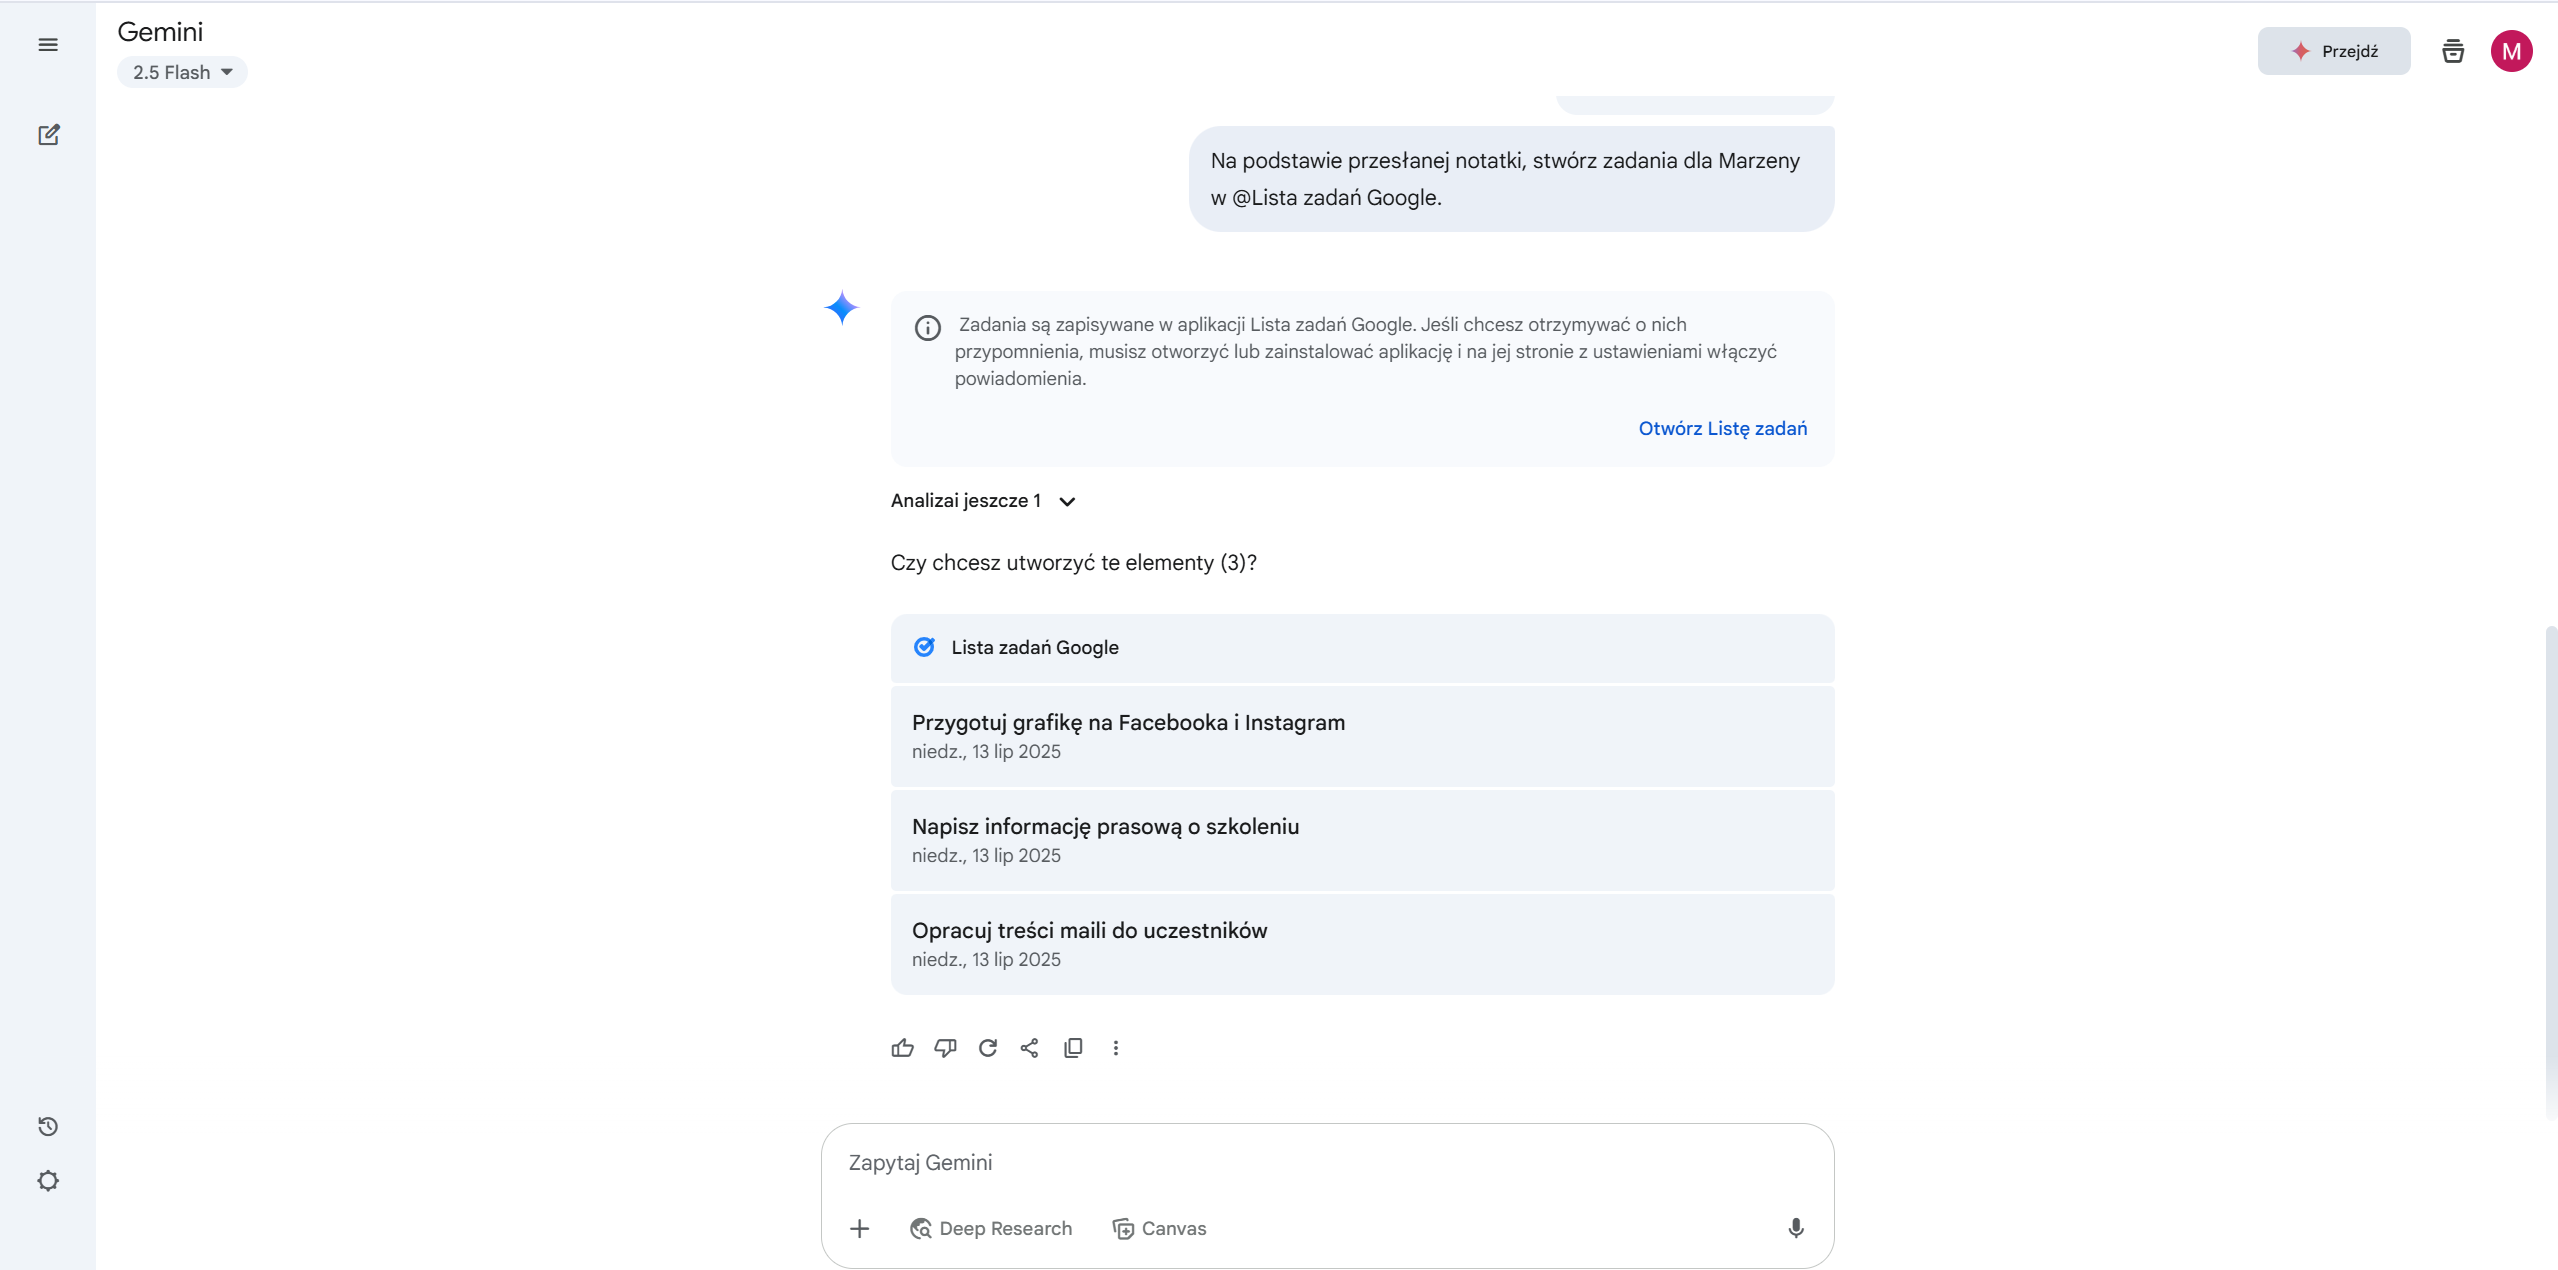
Task: Click the "Przejdź" upgrade button
Action: [x=2333, y=51]
